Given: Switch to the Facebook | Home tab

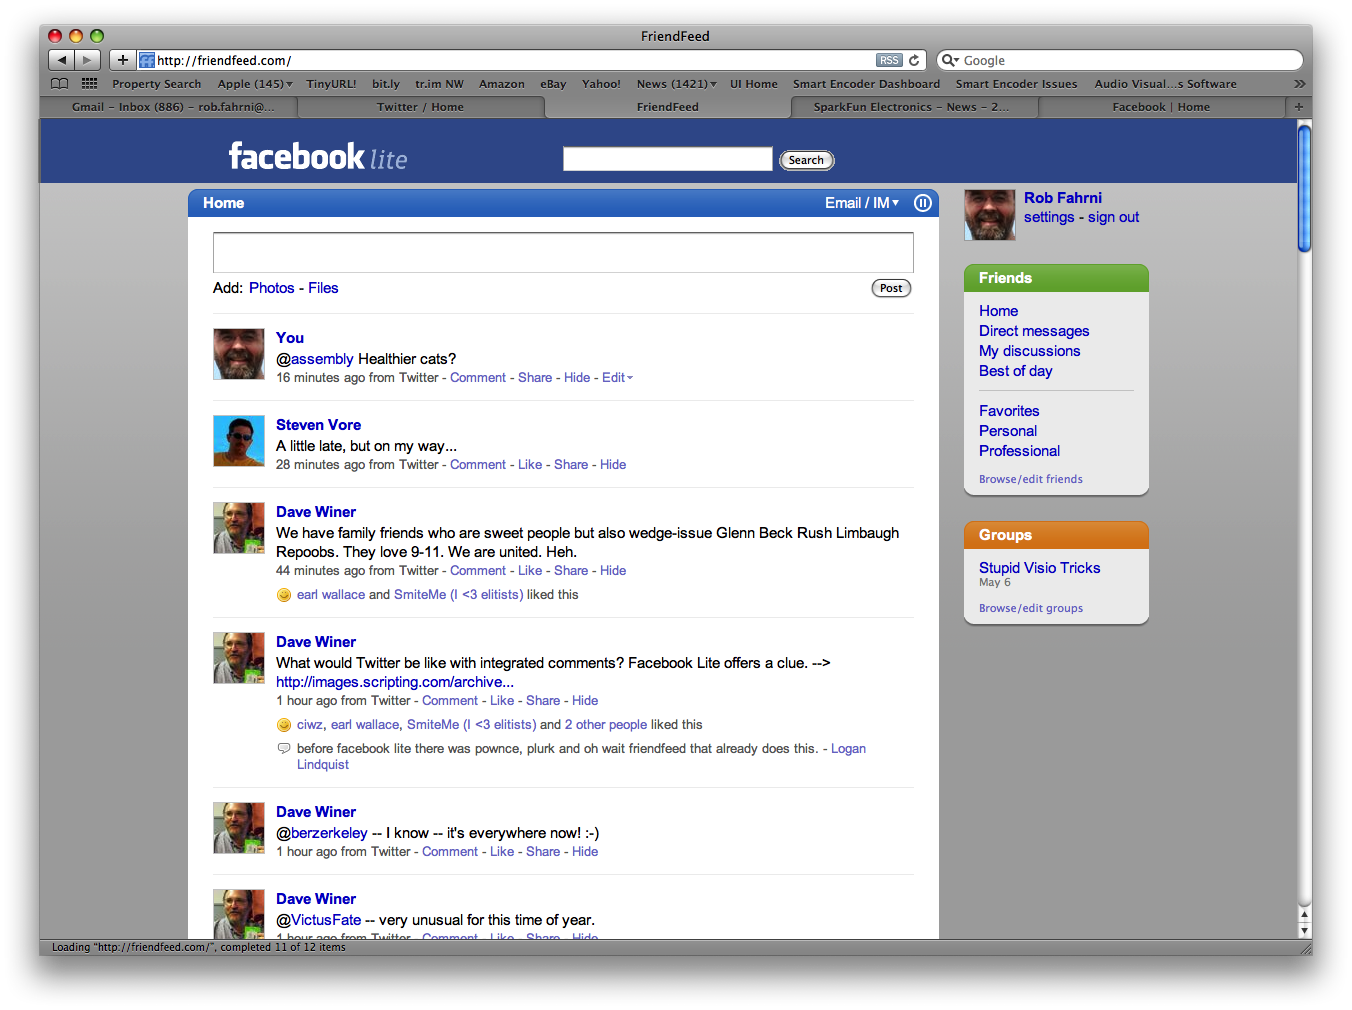Looking at the screenshot, I should [1161, 107].
